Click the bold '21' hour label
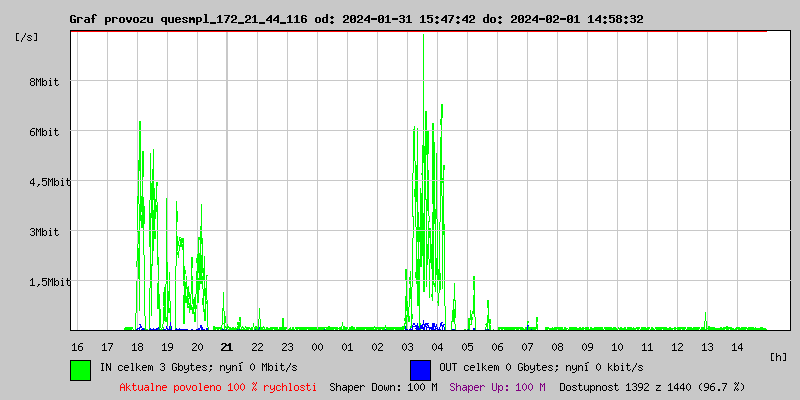Image resolution: width=800 pixels, height=400 pixels. coord(227,347)
